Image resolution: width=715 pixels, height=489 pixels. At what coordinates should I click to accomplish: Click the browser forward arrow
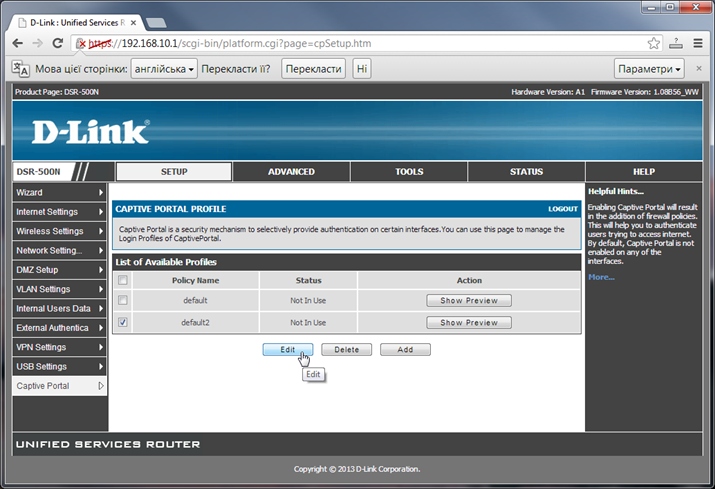pos(36,44)
